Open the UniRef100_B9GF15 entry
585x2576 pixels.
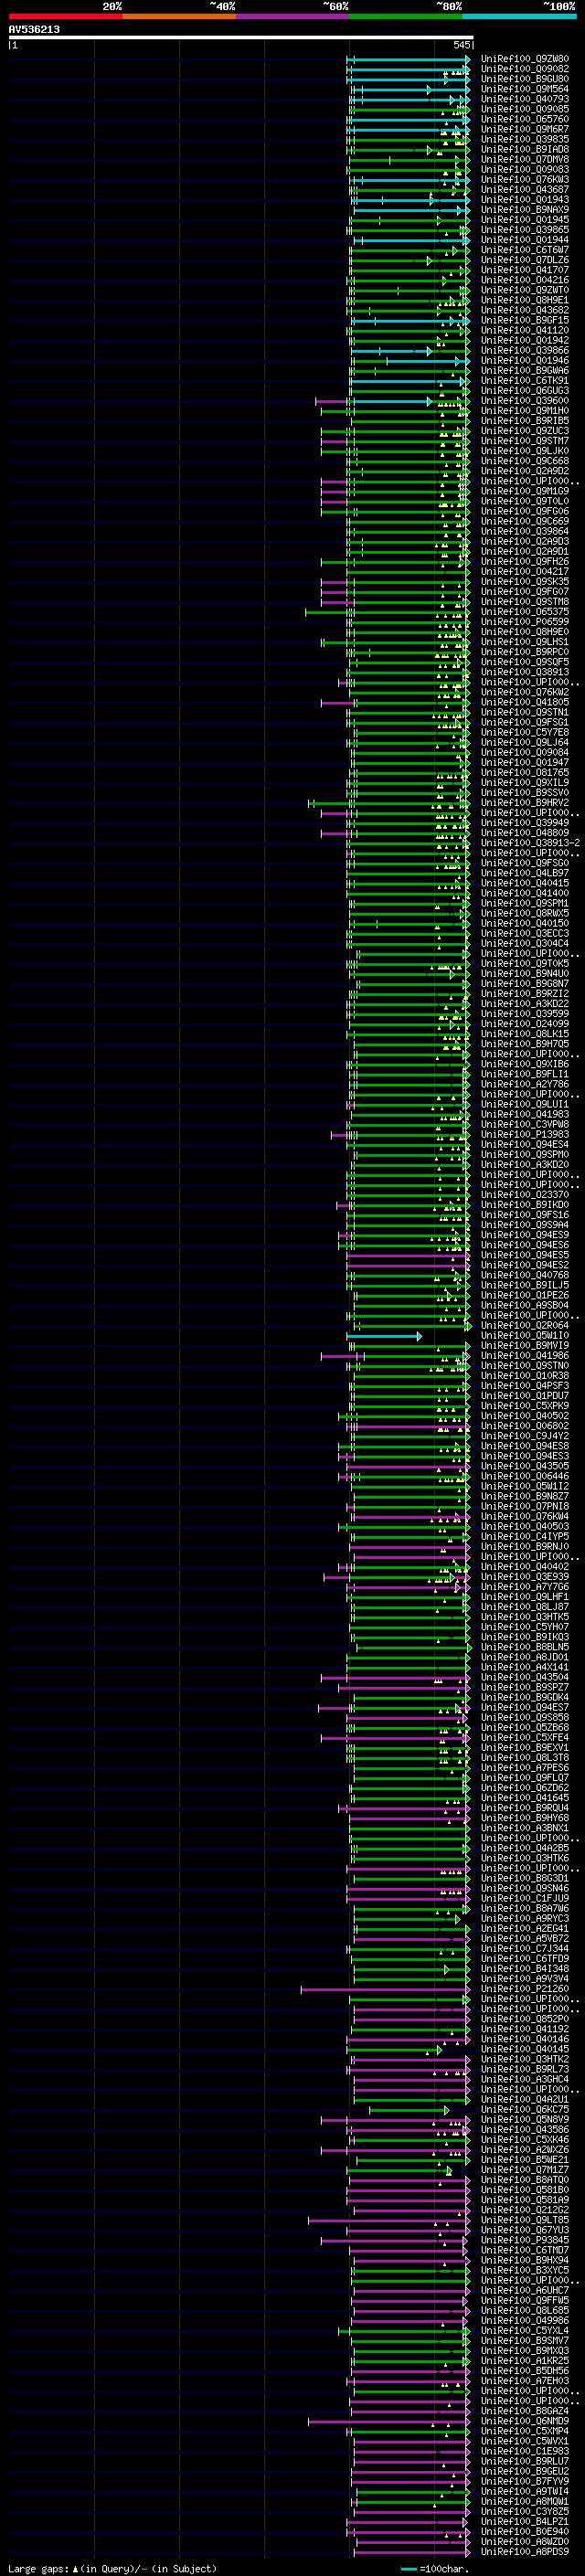[x=524, y=320]
